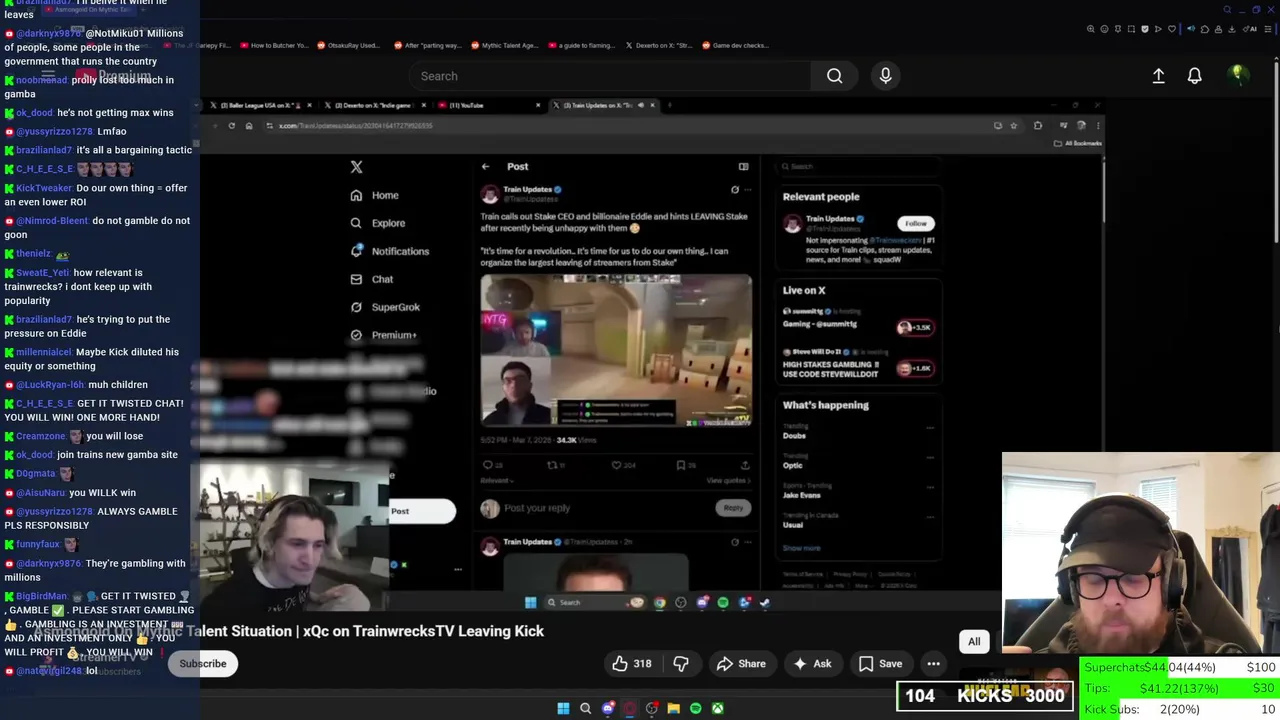The height and width of the screenshot is (720, 1280).
Task: Save the video to a playlist
Action: (x=880, y=664)
